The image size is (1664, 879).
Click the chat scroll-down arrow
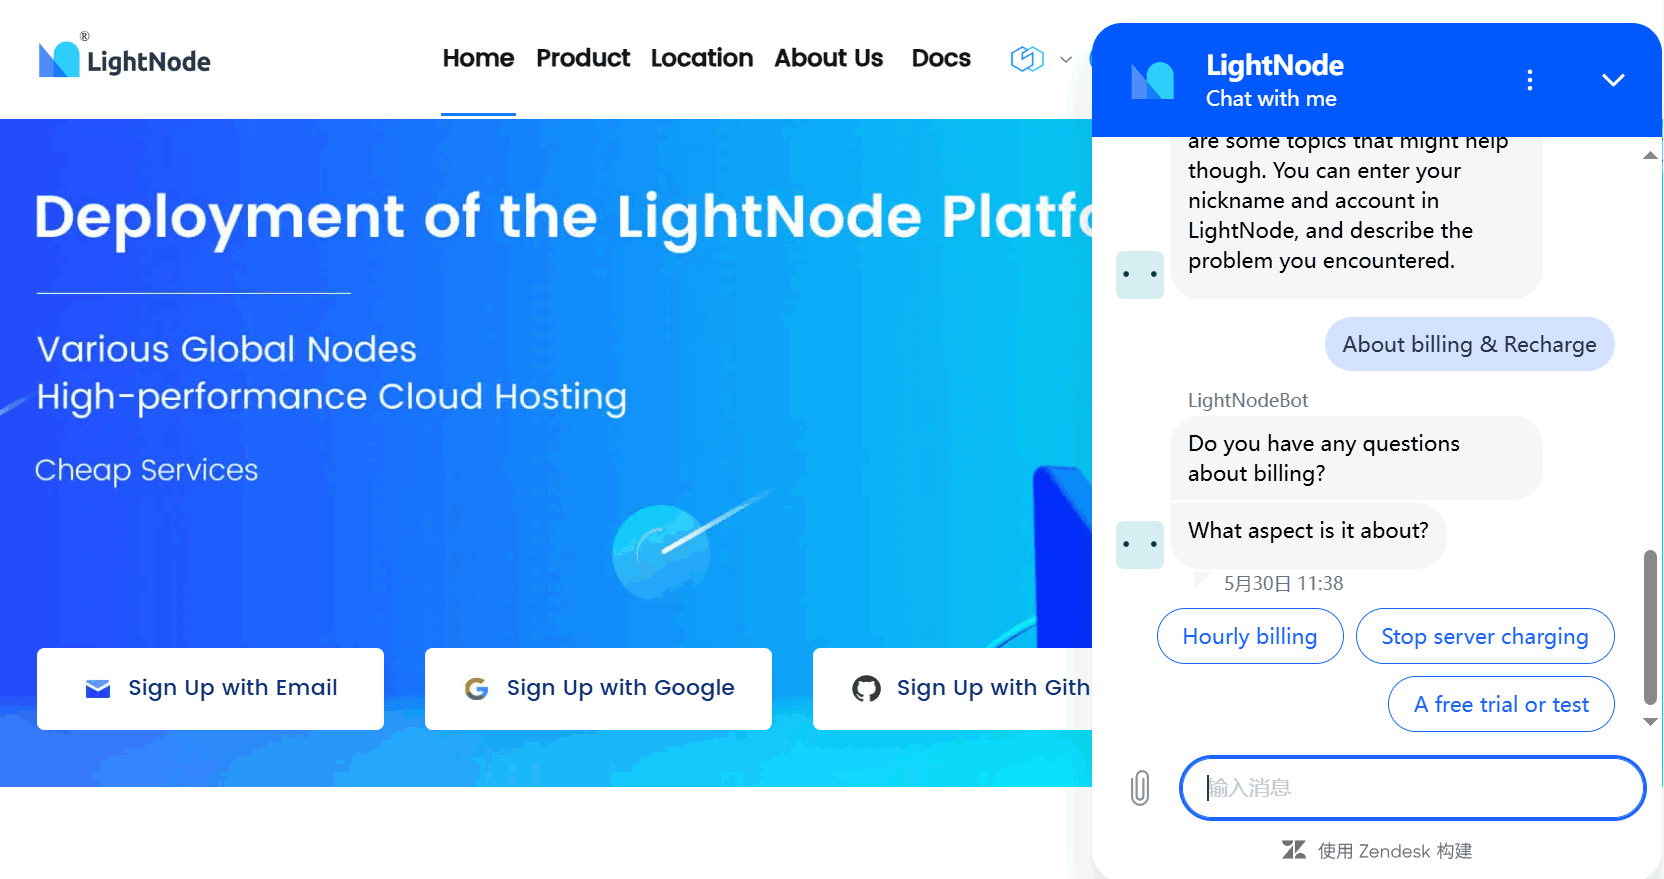tap(1650, 721)
